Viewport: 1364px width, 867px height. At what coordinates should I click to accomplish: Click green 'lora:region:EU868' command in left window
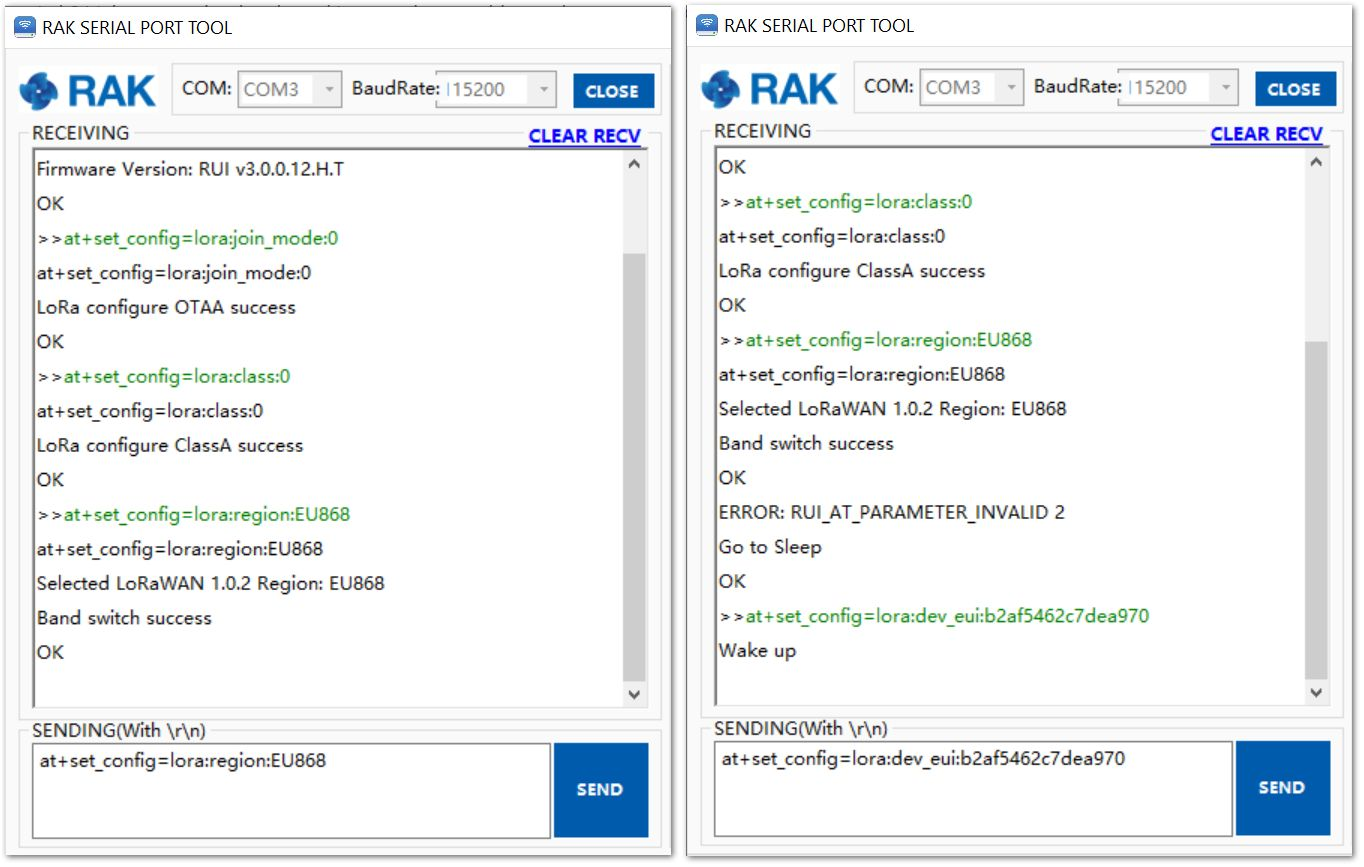(x=193, y=514)
